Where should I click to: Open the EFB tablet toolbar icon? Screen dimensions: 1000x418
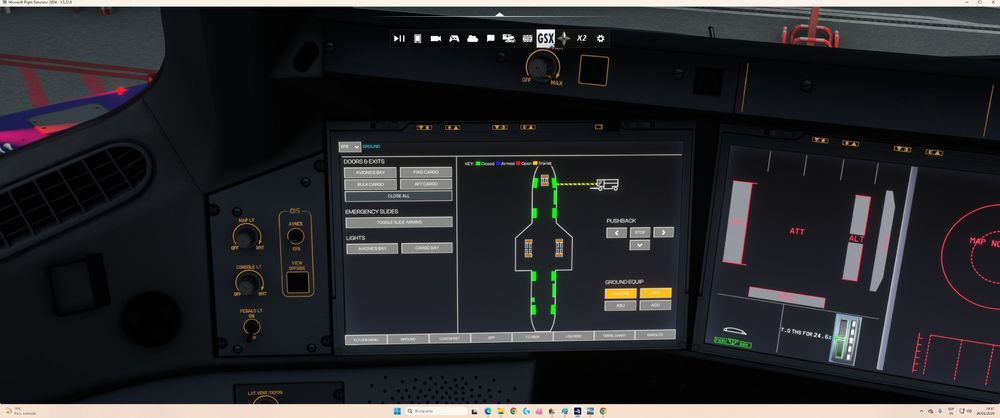pyautogui.click(x=418, y=38)
